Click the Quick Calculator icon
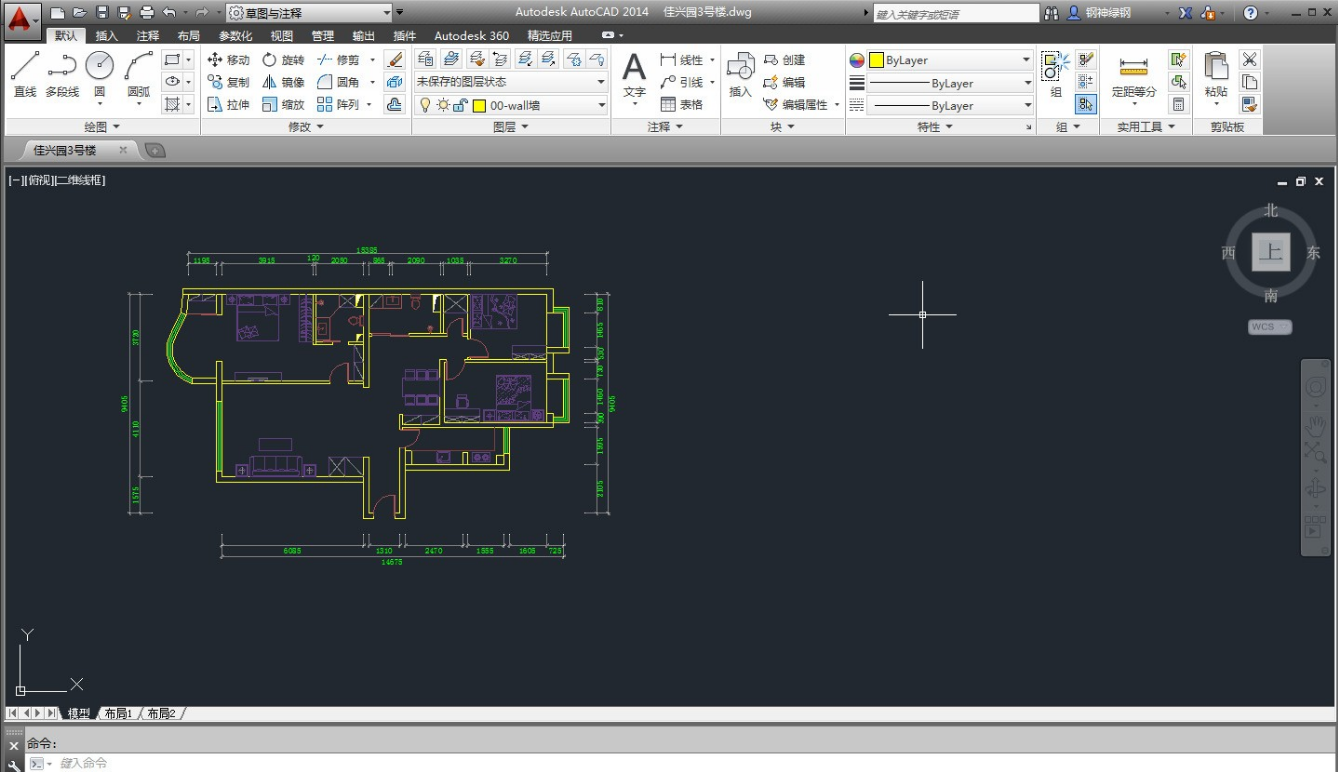Image resolution: width=1338 pixels, height=772 pixels. click(1179, 104)
